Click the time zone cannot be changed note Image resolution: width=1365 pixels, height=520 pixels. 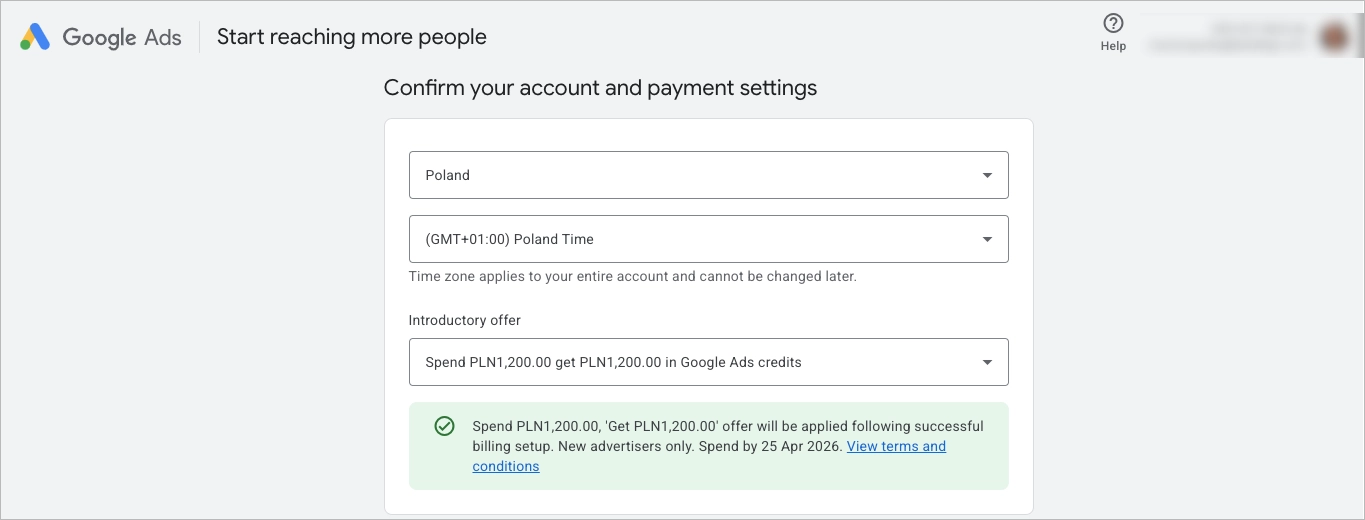(632, 276)
